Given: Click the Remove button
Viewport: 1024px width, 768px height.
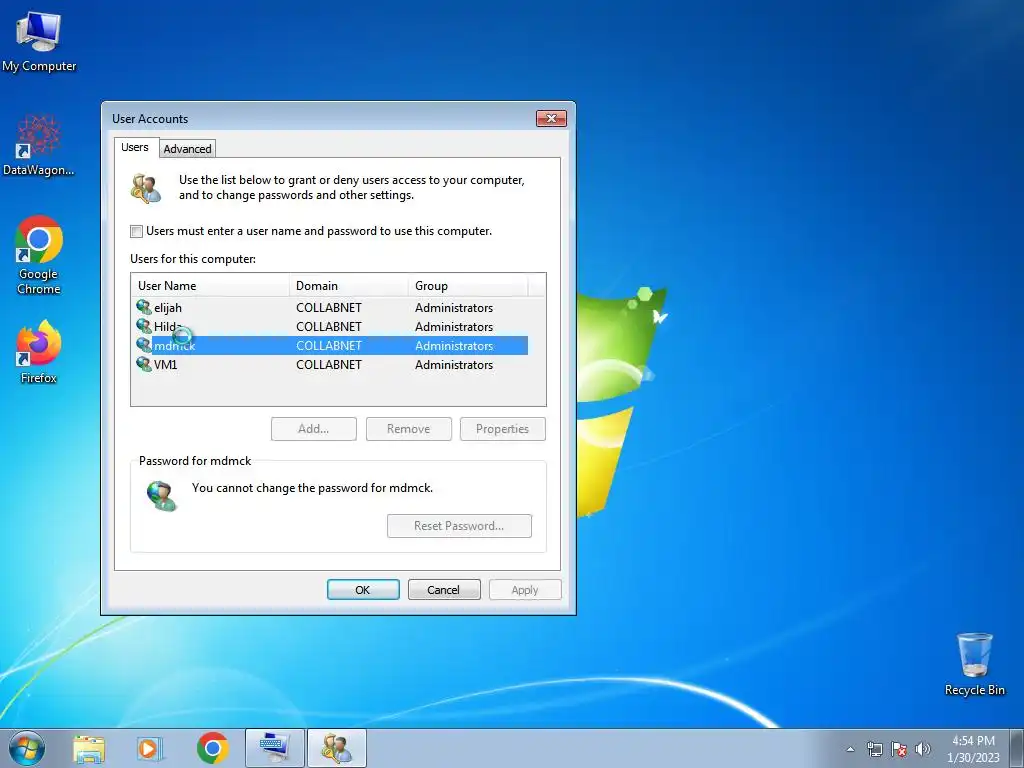Looking at the screenshot, I should 408,429.
